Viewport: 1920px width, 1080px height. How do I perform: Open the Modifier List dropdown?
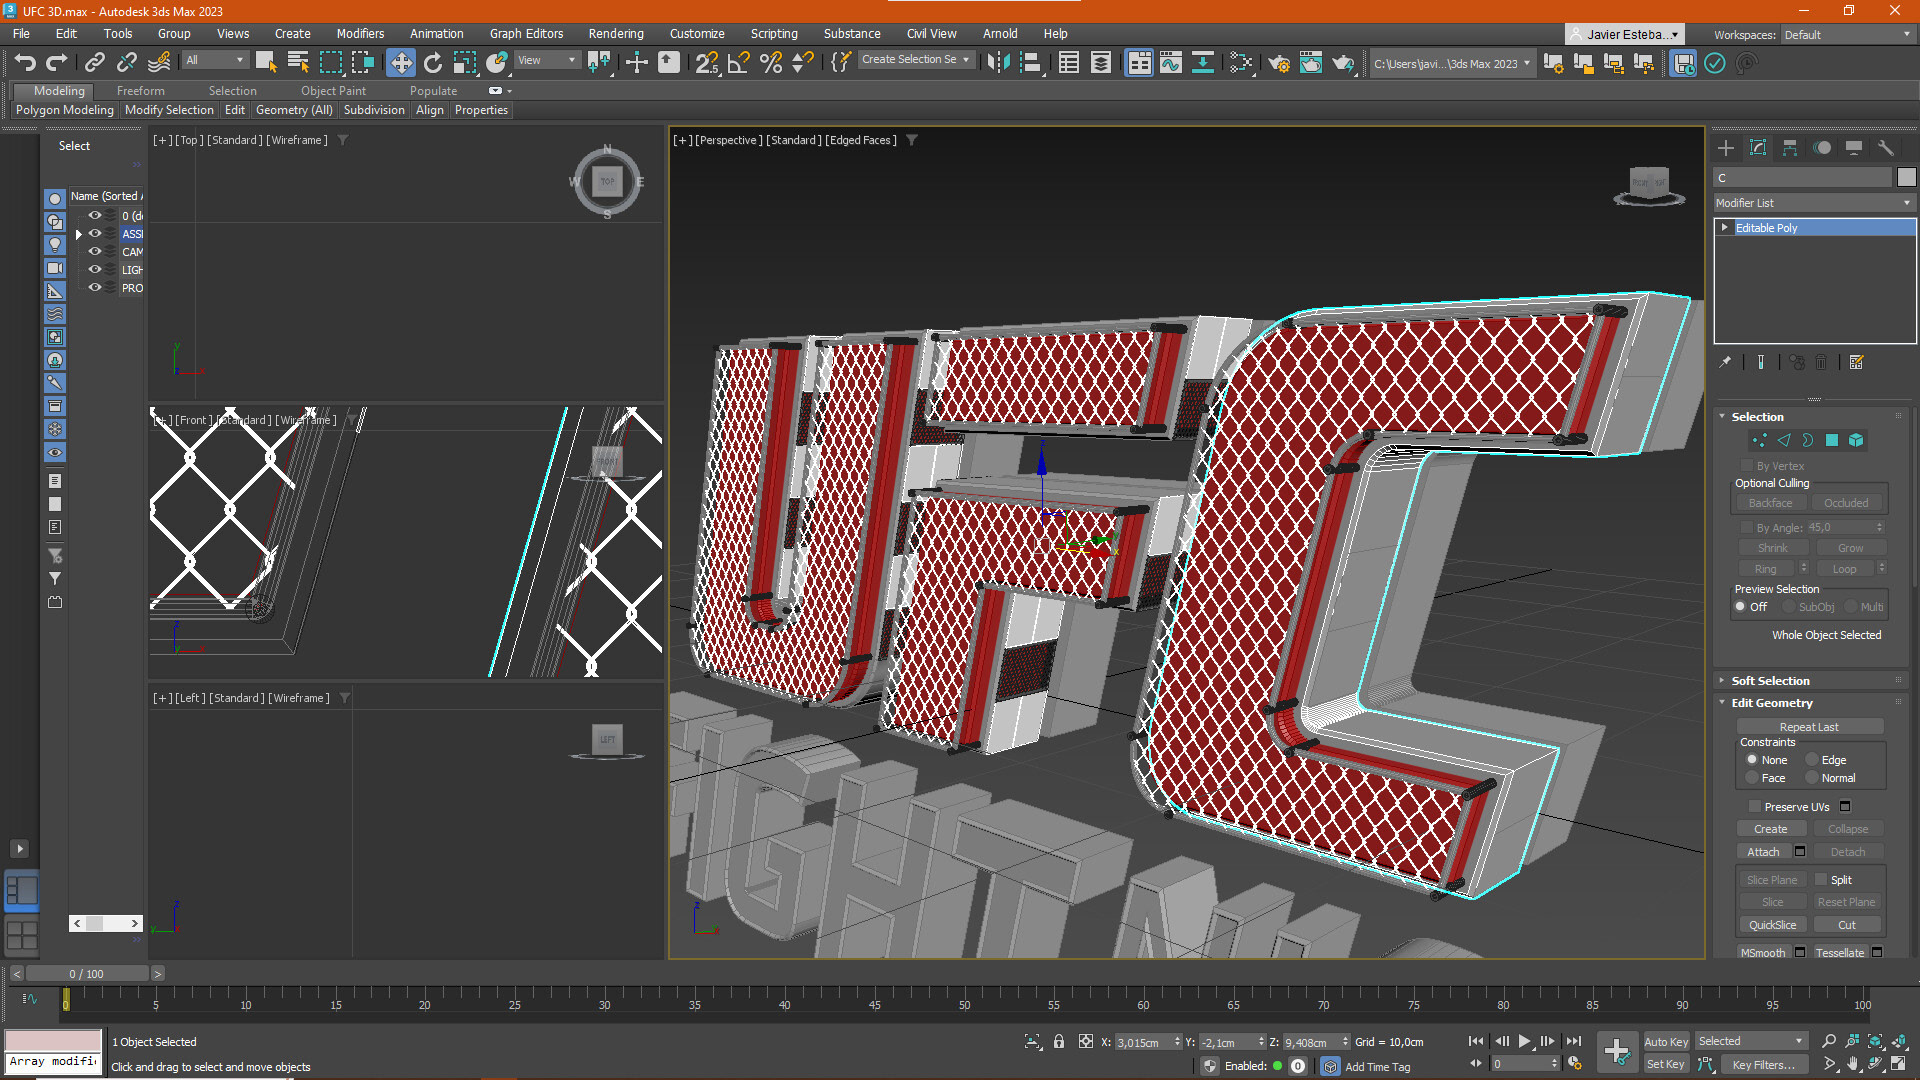pos(1813,203)
